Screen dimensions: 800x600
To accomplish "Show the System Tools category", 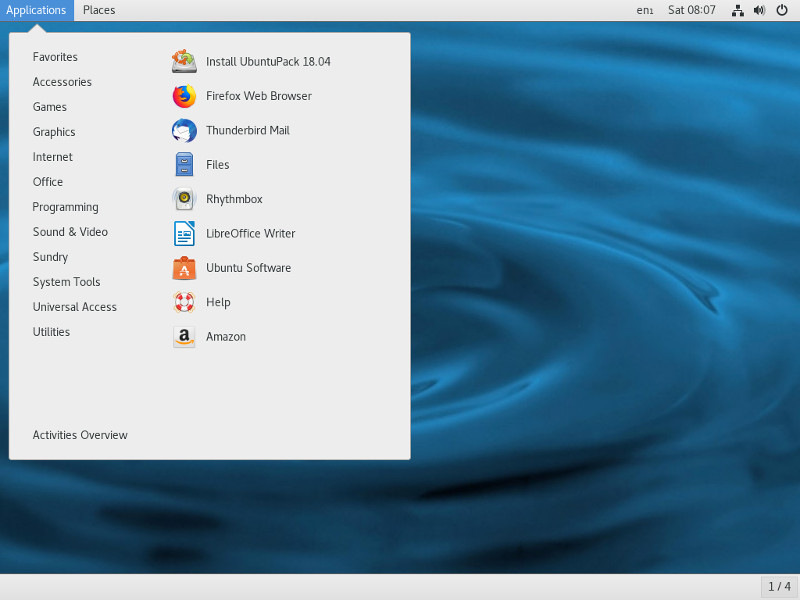I will tap(66, 282).
